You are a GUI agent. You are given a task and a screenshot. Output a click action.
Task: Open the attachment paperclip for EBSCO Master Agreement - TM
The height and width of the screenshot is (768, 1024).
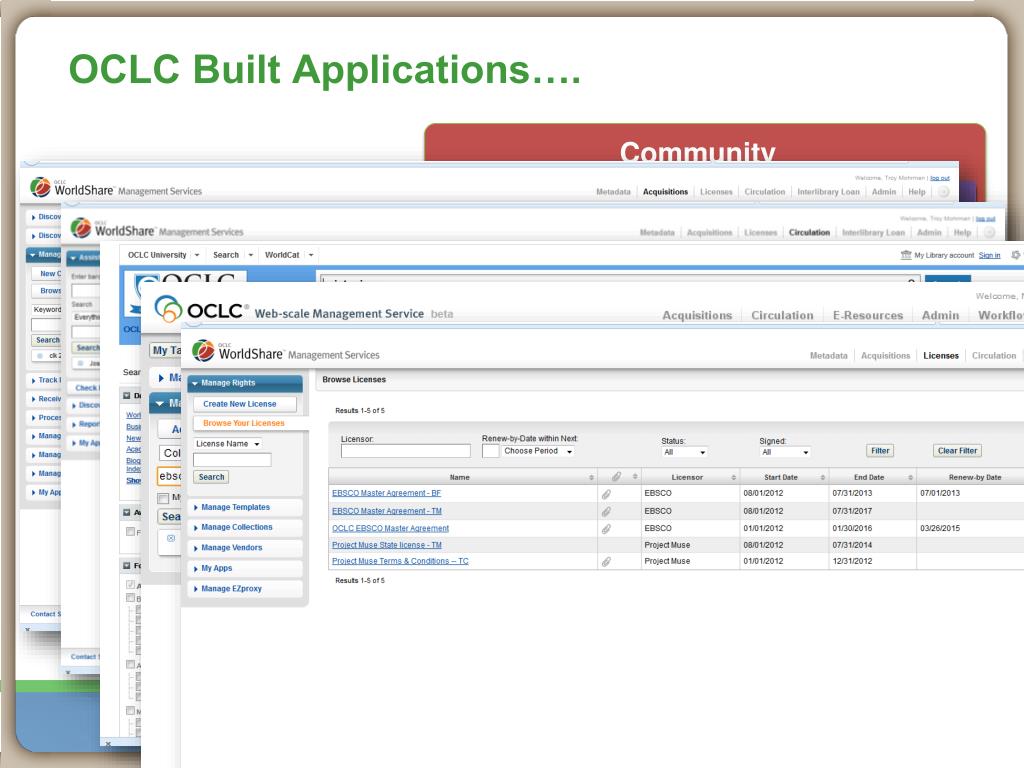[x=606, y=511]
